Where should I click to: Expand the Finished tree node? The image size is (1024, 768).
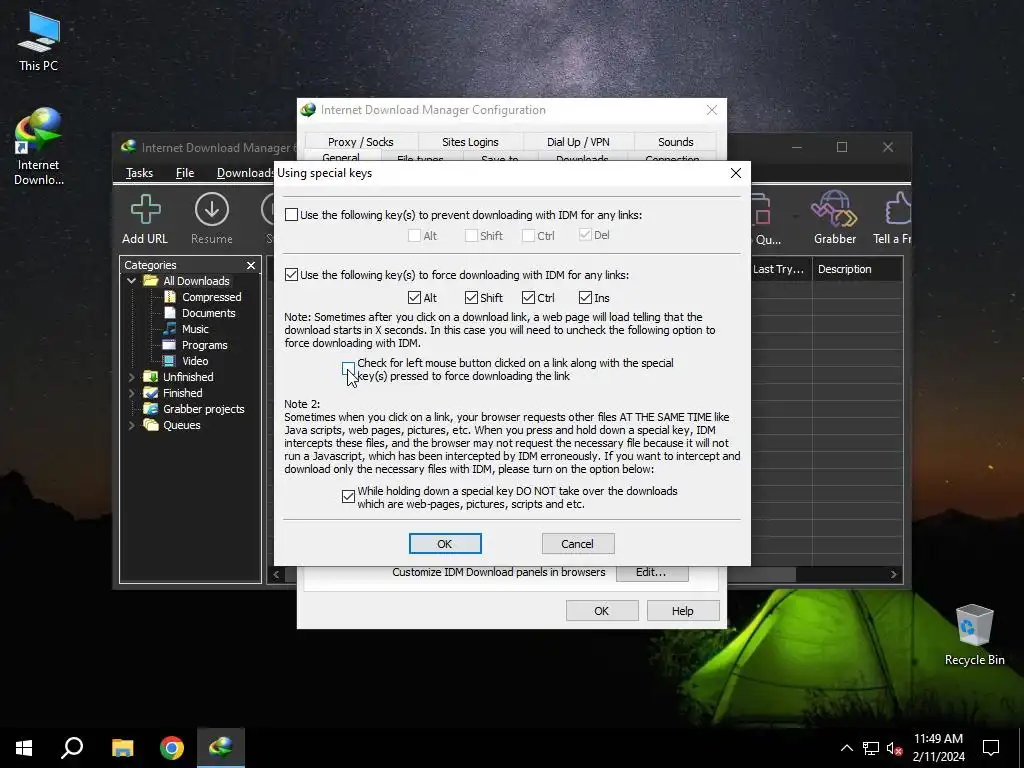point(131,392)
